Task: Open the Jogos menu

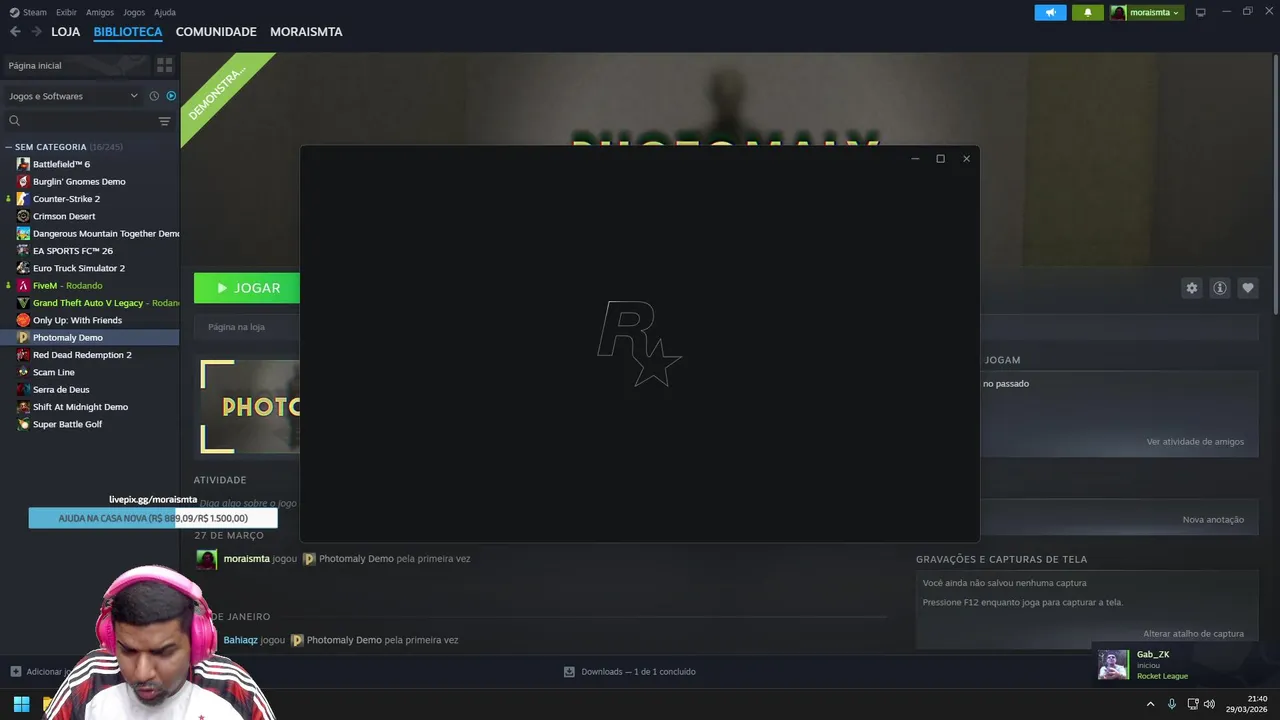Action: pos(134,12)
